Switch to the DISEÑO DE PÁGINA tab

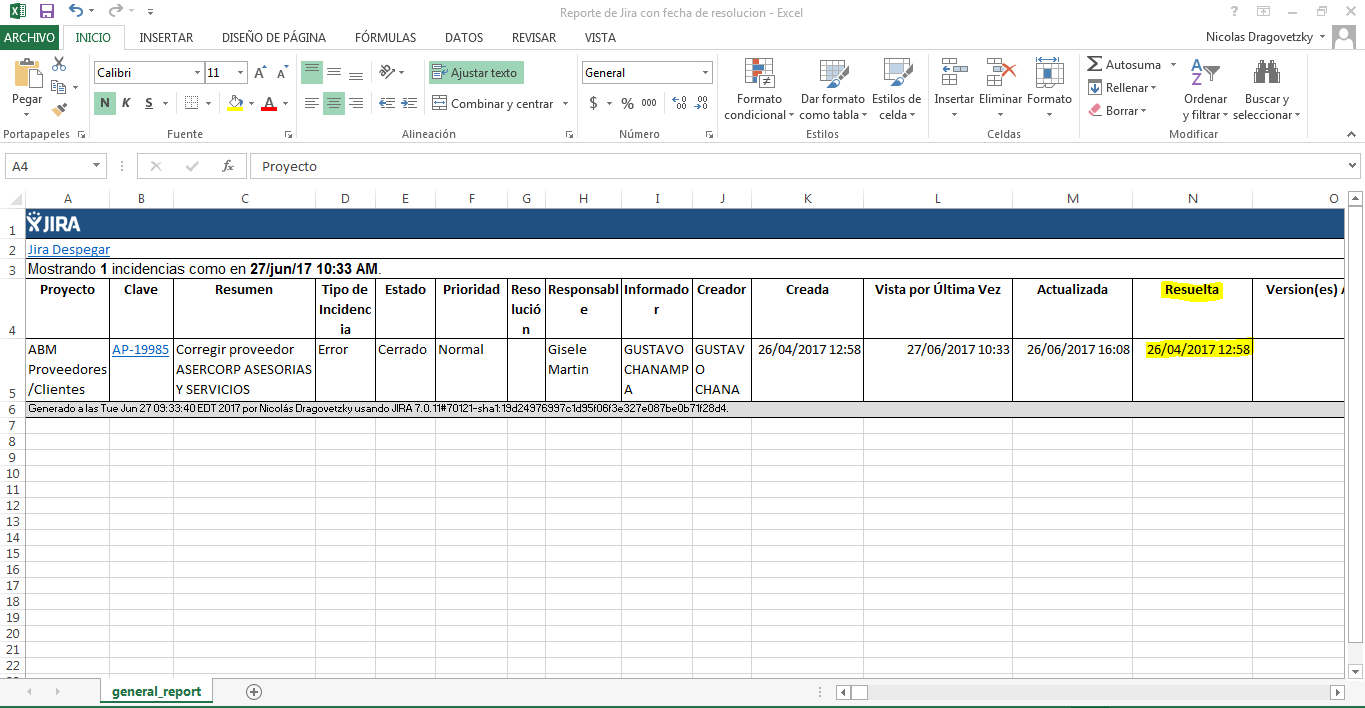click(x=274, y=38)
